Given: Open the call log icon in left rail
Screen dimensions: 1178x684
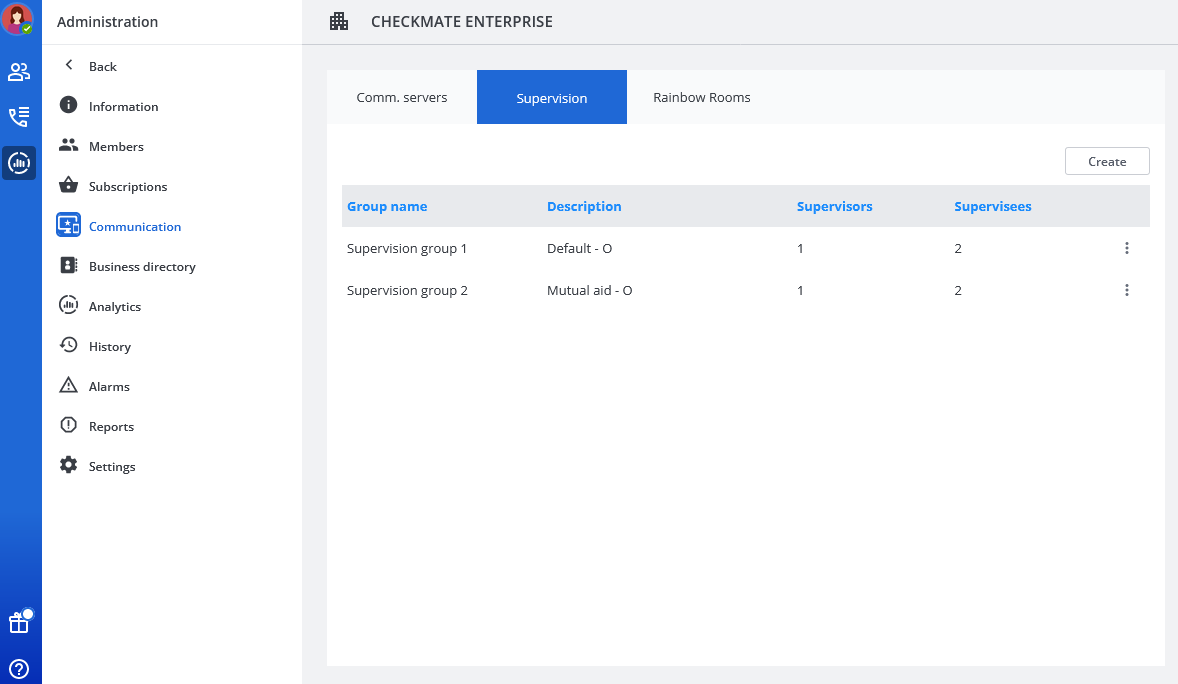Looking at the screenshot, I should click(19, 117).
